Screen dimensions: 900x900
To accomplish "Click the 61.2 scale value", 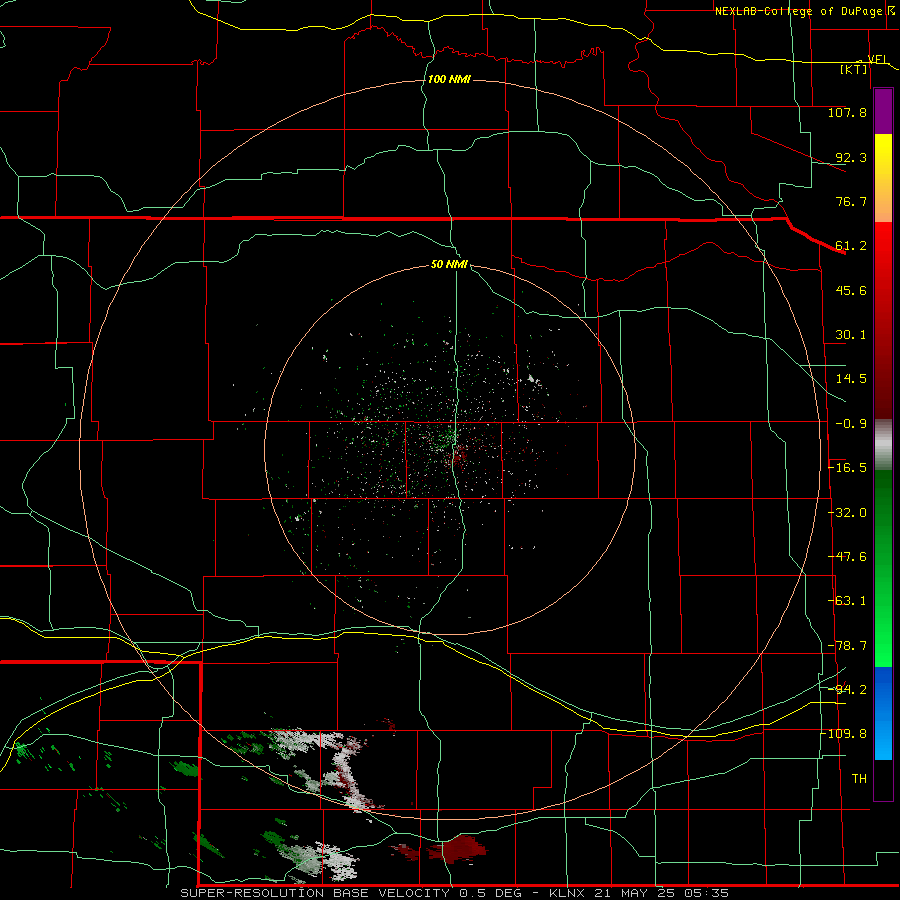I will click(x=851, y=246).
